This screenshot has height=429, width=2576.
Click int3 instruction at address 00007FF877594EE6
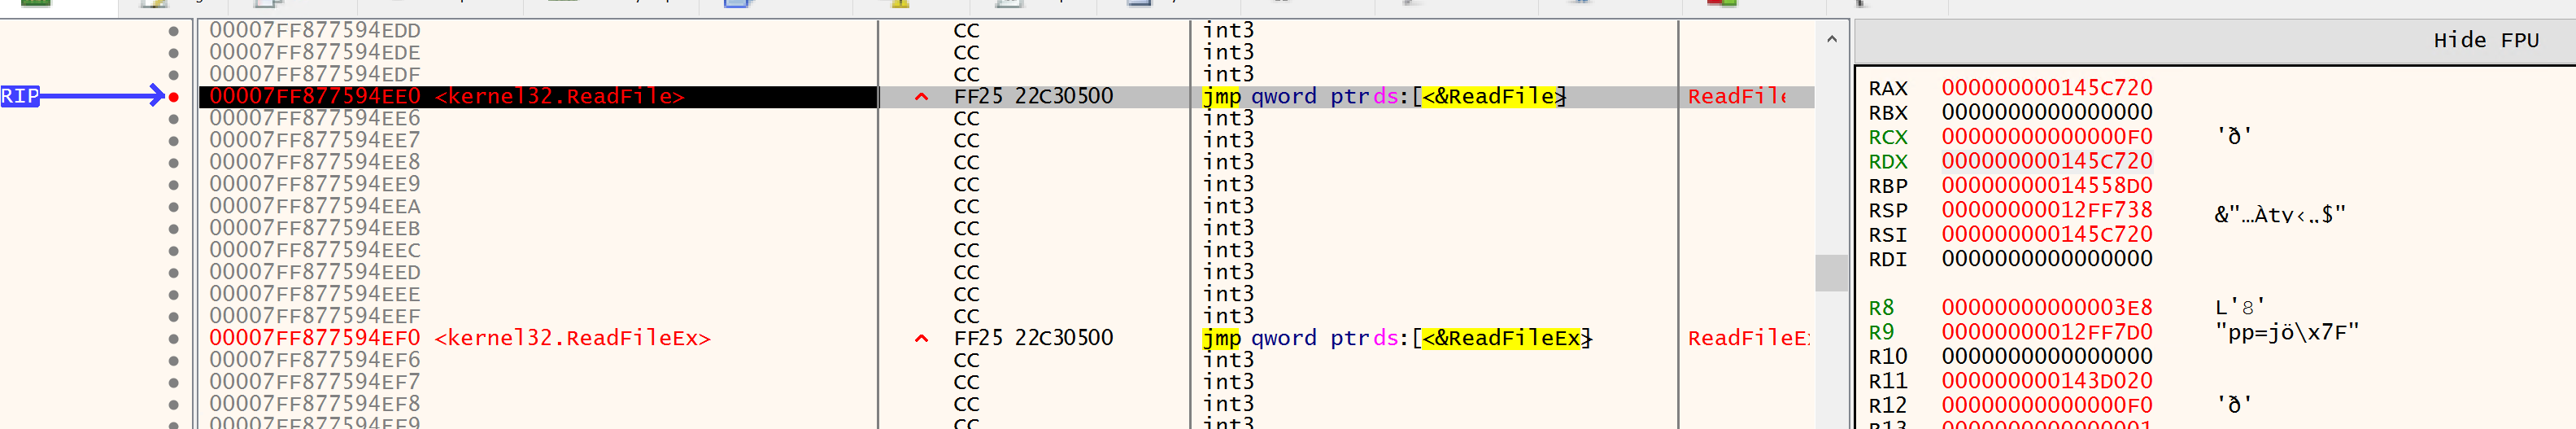[x=1228, y=119]
